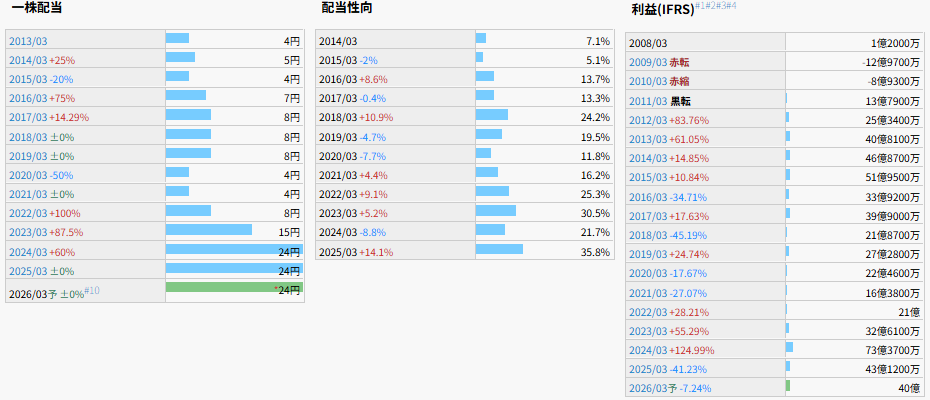Click 2022/03 +100% in 一株配当 table
Viewport: 930px width, 400px height.
point(44,213)
